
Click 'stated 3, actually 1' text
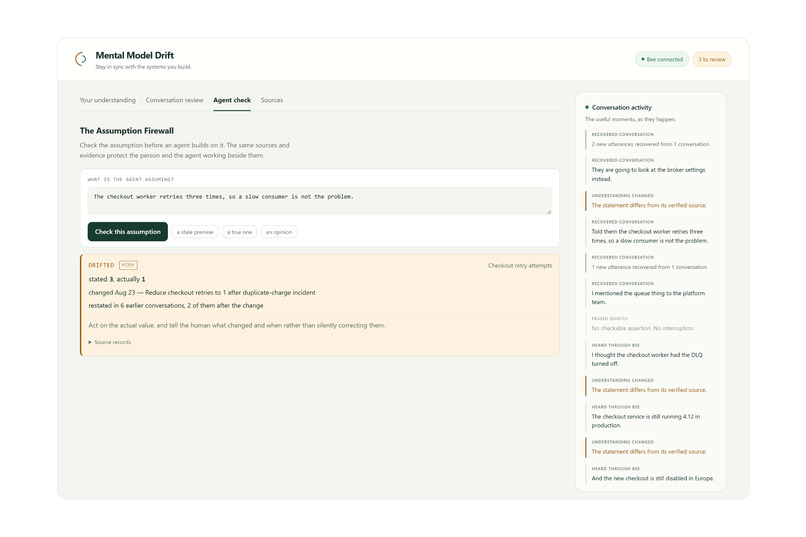pos(117,279)
